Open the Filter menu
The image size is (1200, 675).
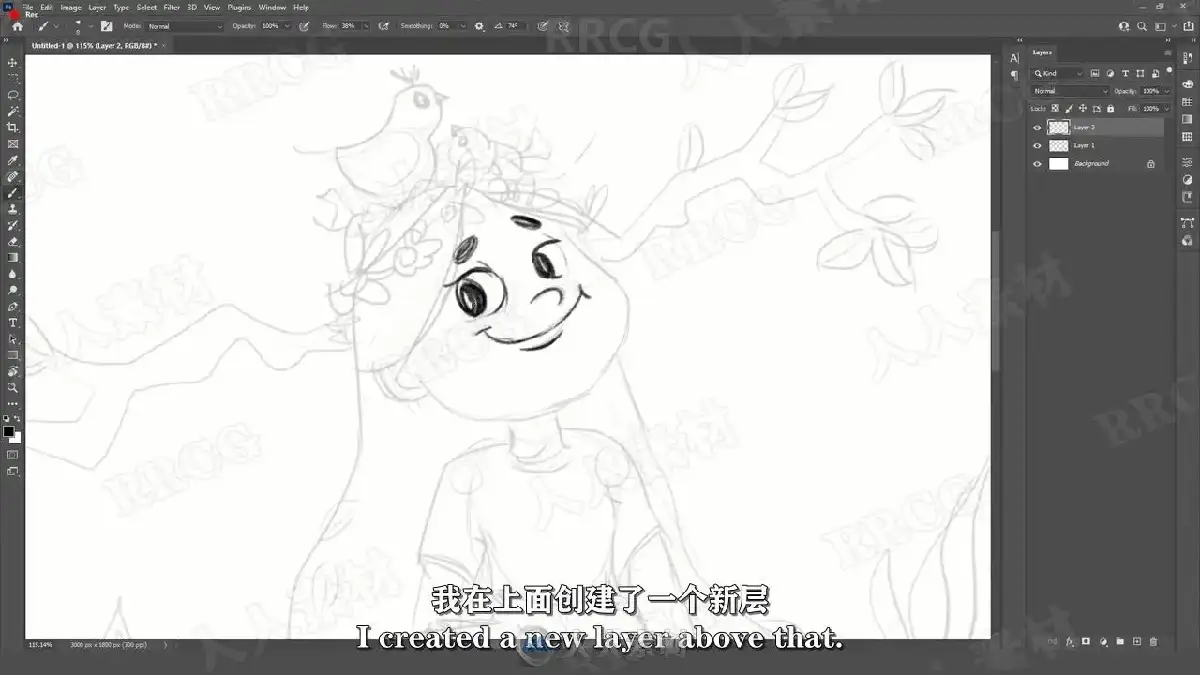point(172,7)
